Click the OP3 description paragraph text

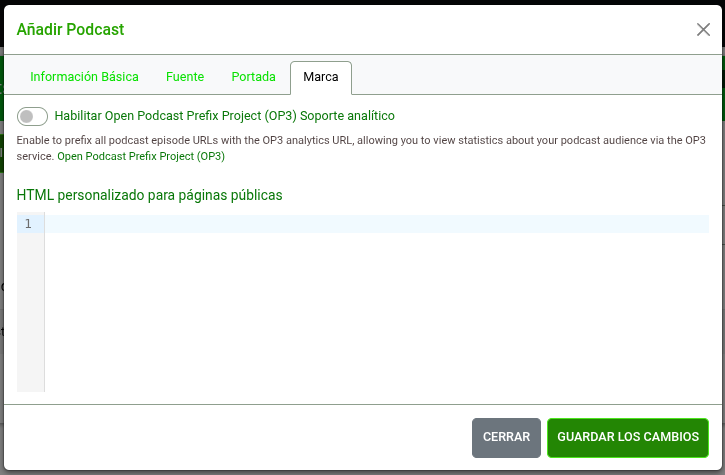pos(360,140)
